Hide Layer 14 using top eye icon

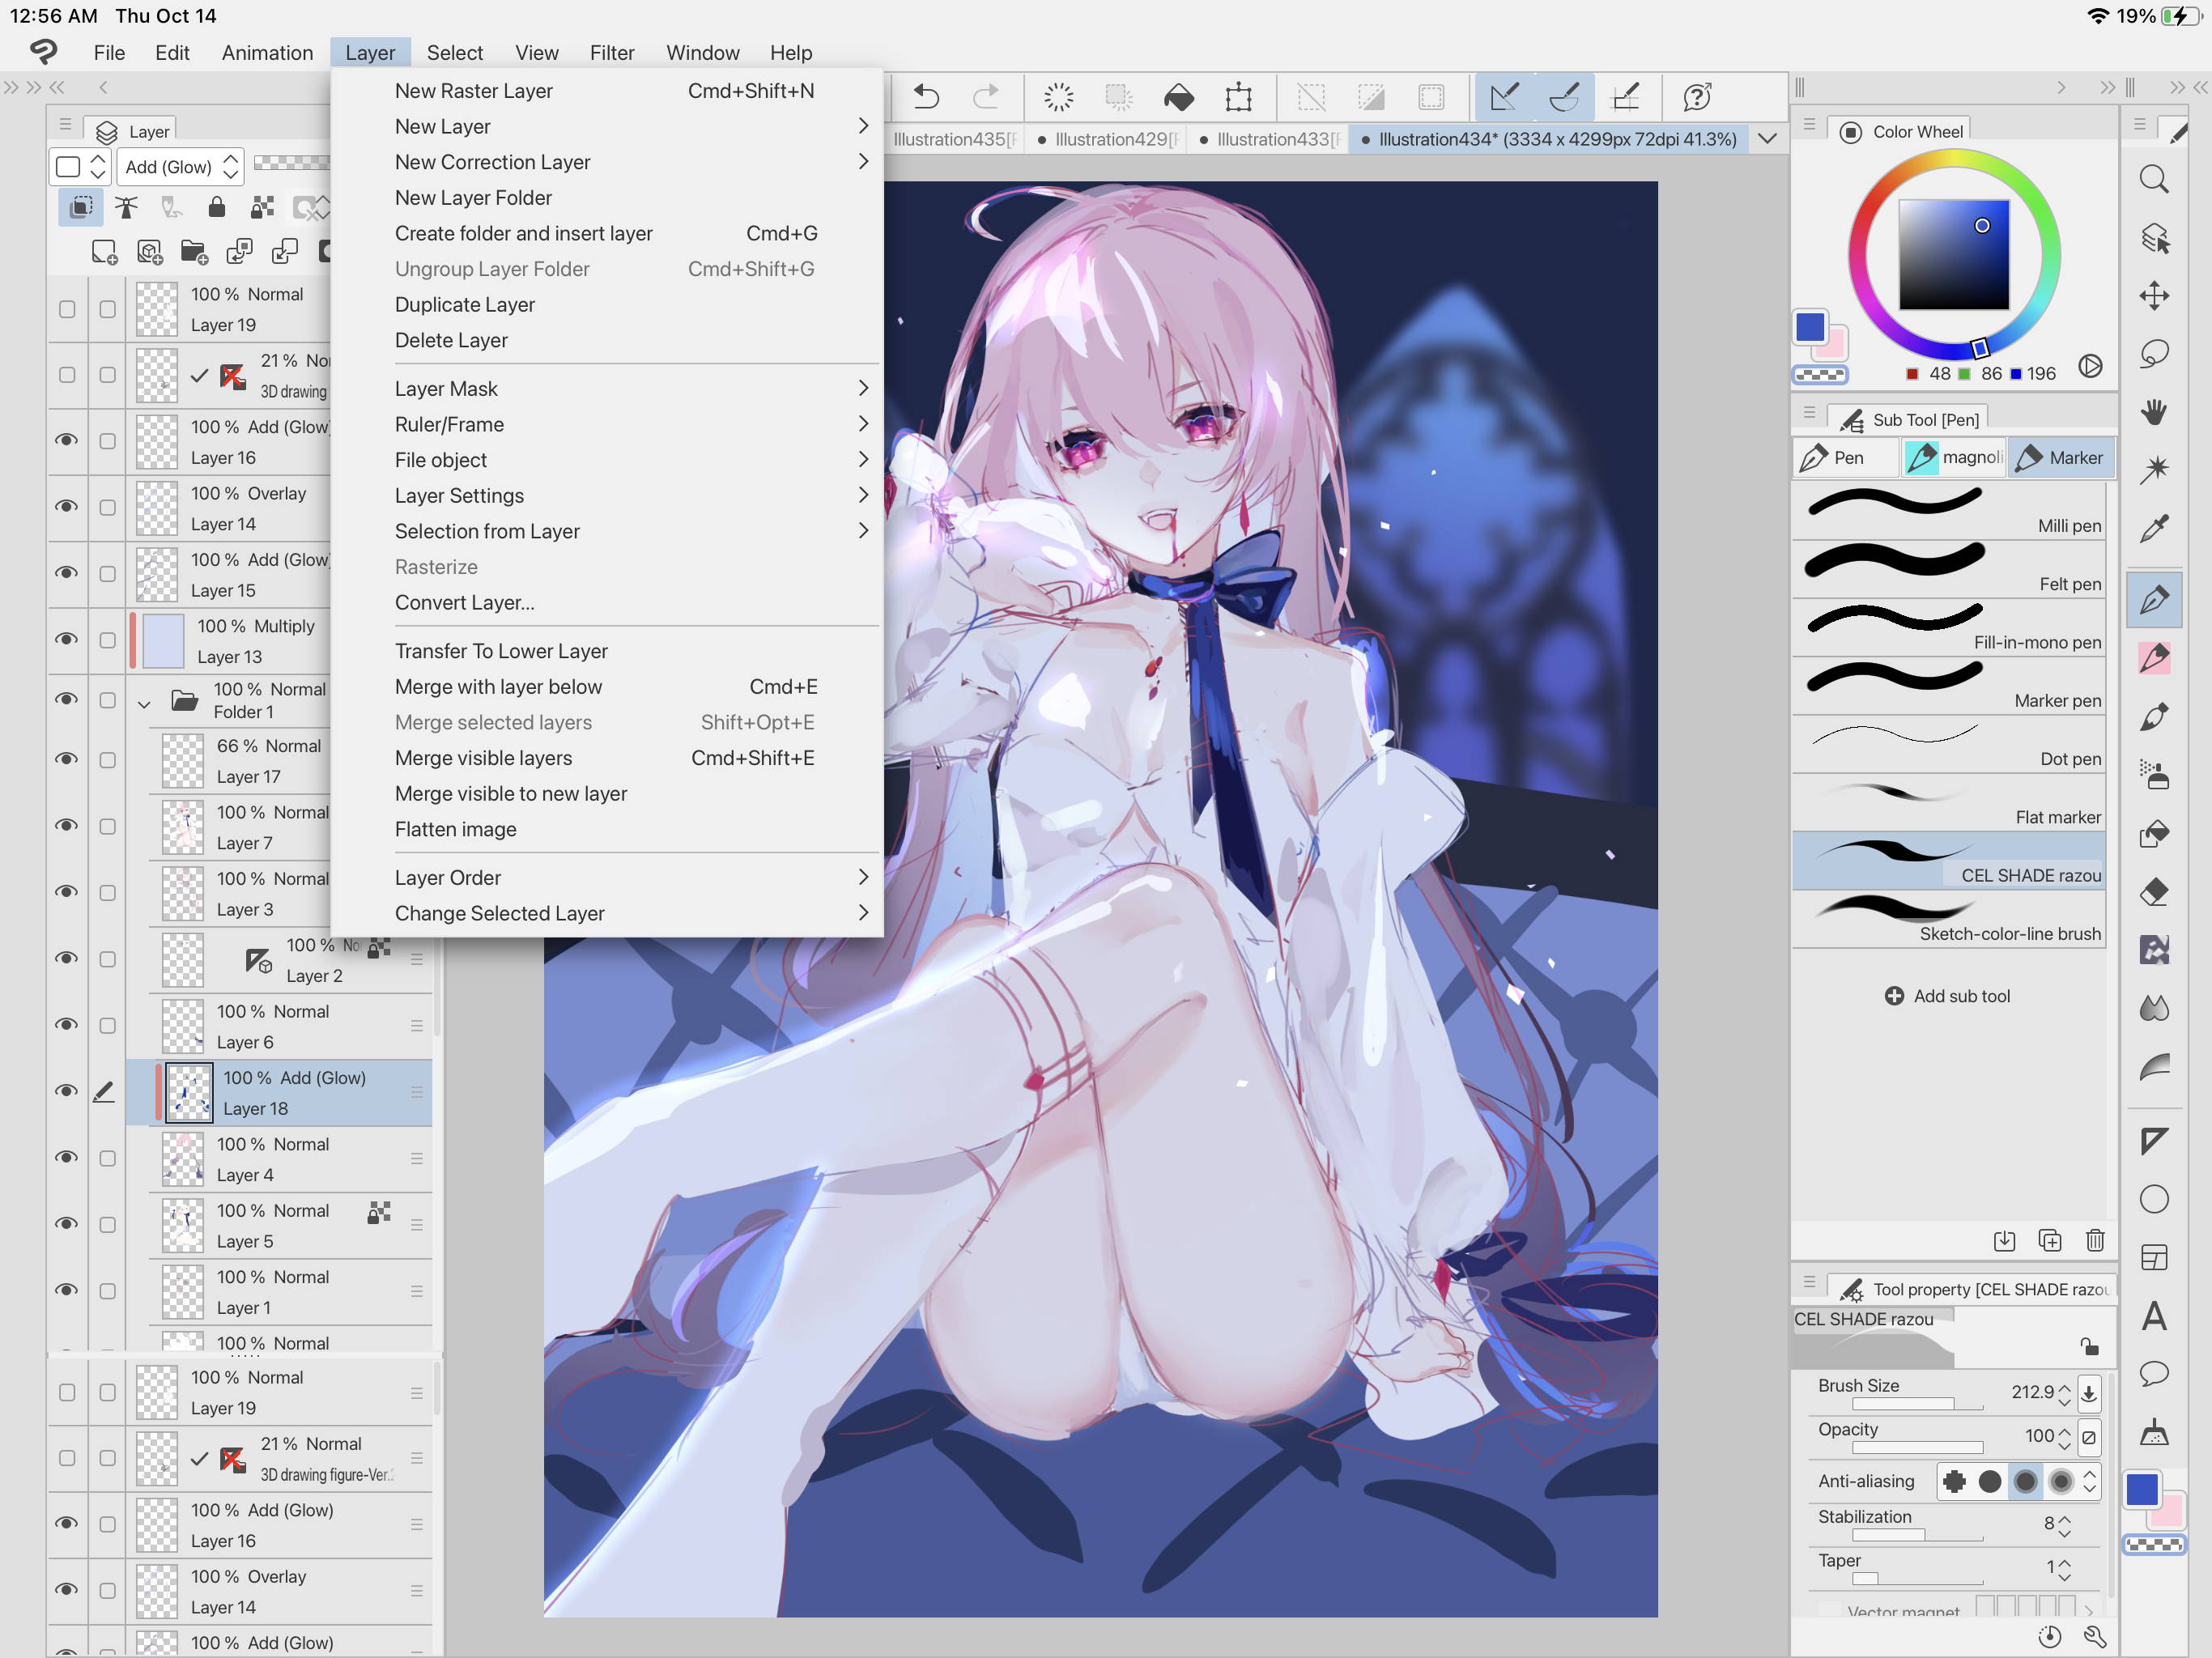click(66, 507)
